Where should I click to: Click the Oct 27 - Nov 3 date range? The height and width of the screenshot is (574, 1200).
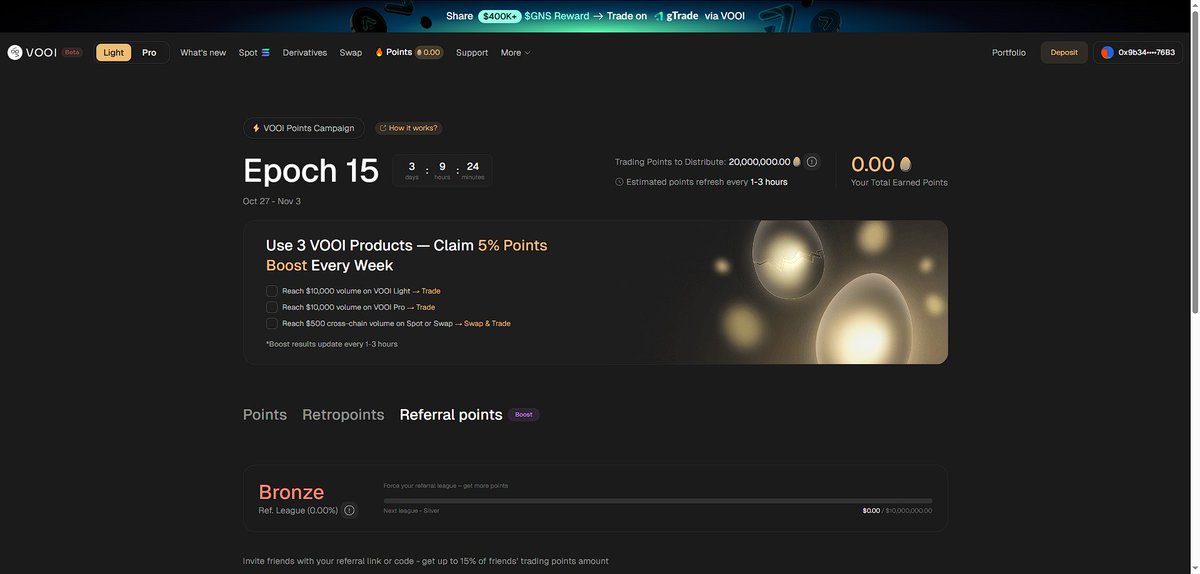tap(272, 201)
